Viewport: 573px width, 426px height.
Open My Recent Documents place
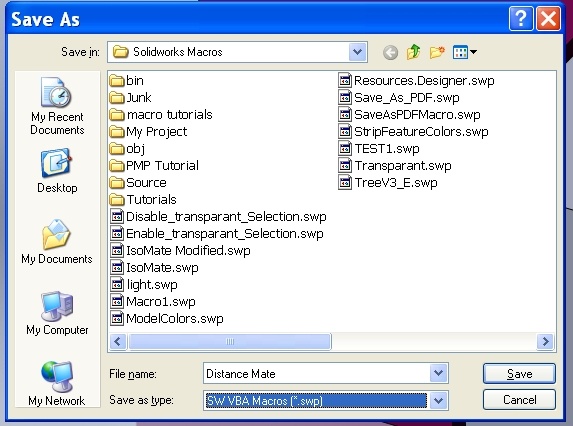[57, 106]
